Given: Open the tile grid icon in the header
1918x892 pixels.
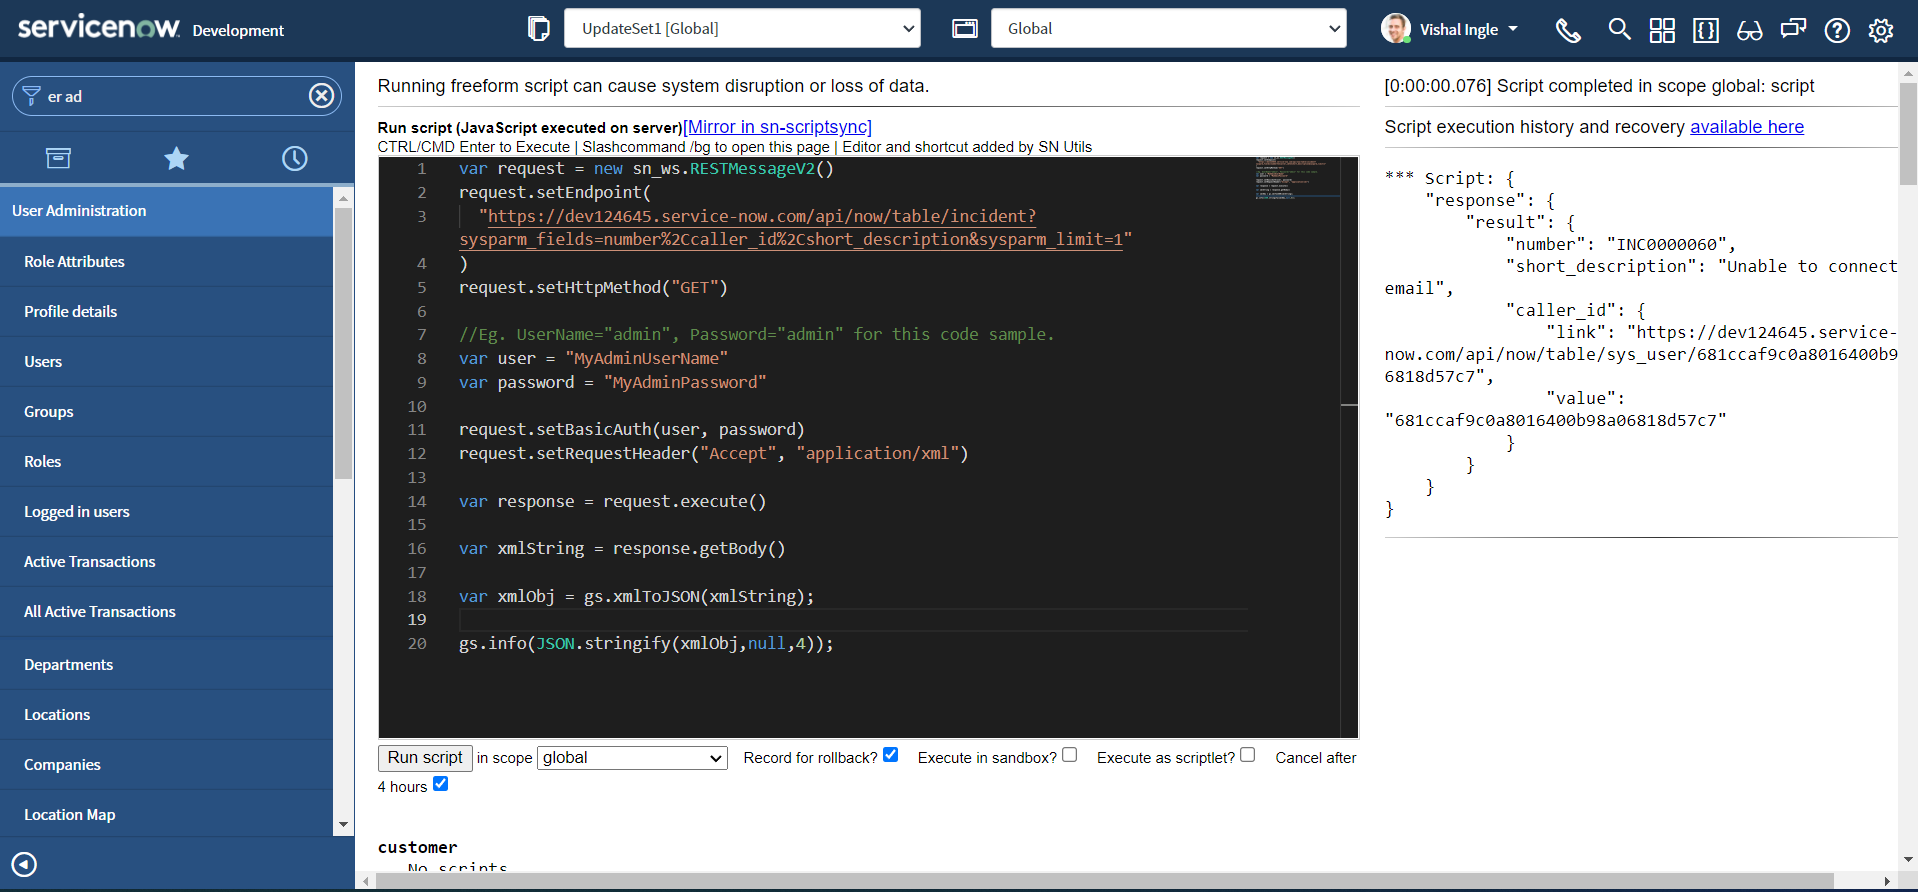Looking at the screenshot, I should coord(1662,30).
